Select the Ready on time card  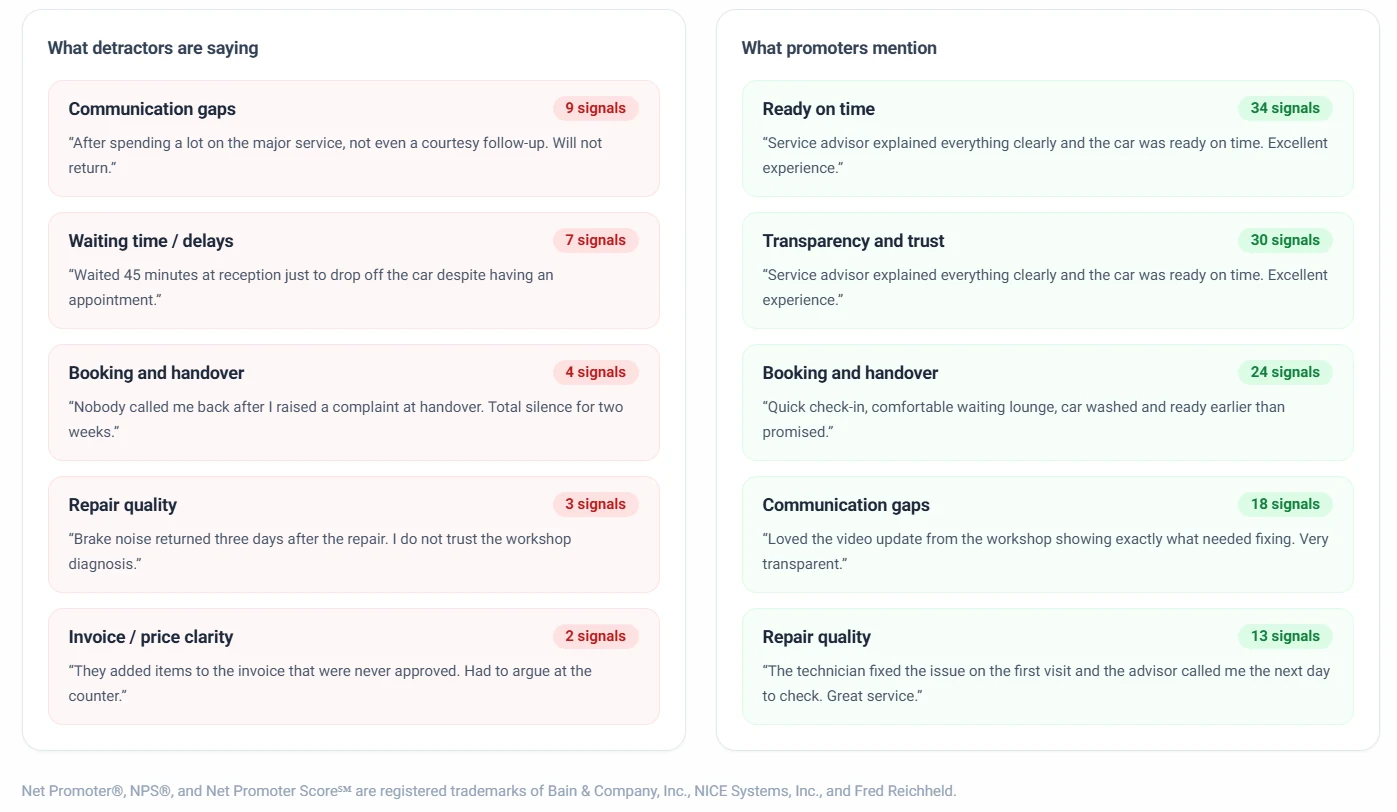tap(1048, 138)
